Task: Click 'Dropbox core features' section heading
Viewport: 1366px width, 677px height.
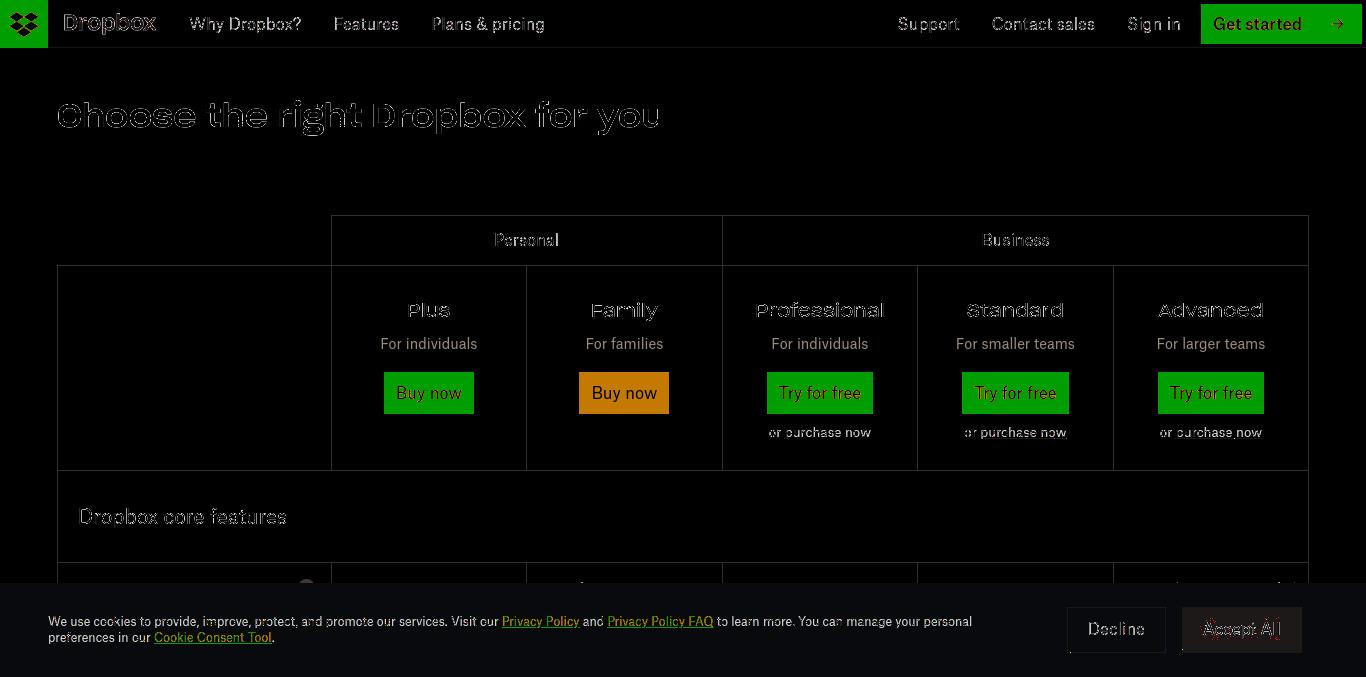Action: tap(183, 517)
